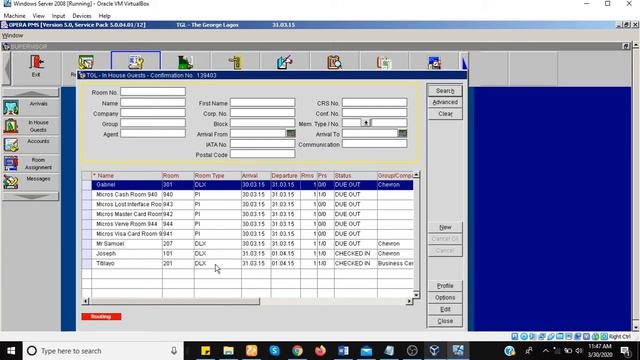
Task: Open the Mem. Type dropdown arrow
Action: point(366,123)
